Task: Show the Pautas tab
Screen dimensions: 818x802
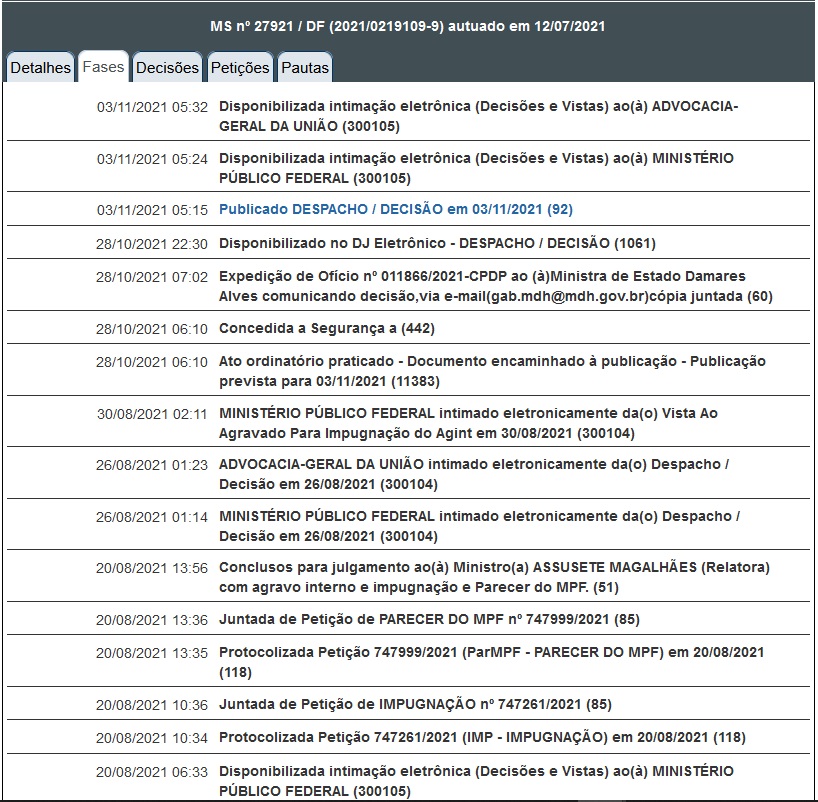Action: pyautogui.click(x=304, y=68)
